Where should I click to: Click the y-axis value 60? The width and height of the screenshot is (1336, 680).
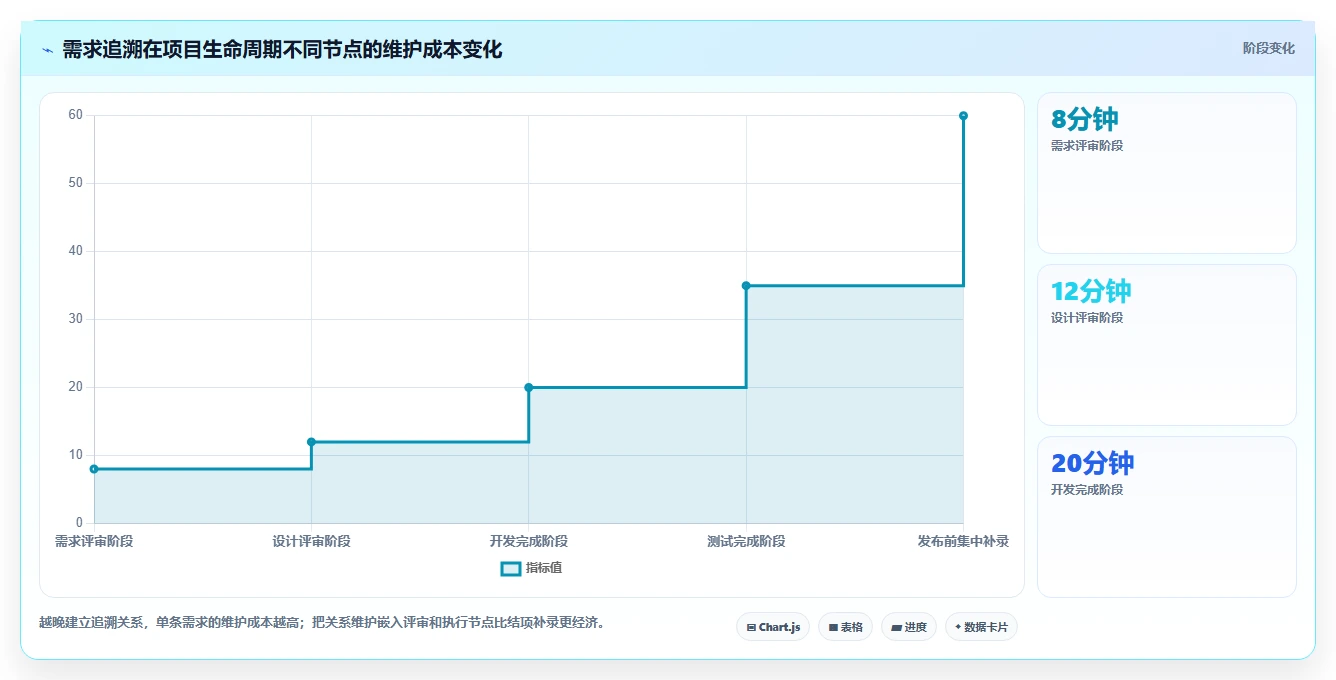click(x=76, y=115)
